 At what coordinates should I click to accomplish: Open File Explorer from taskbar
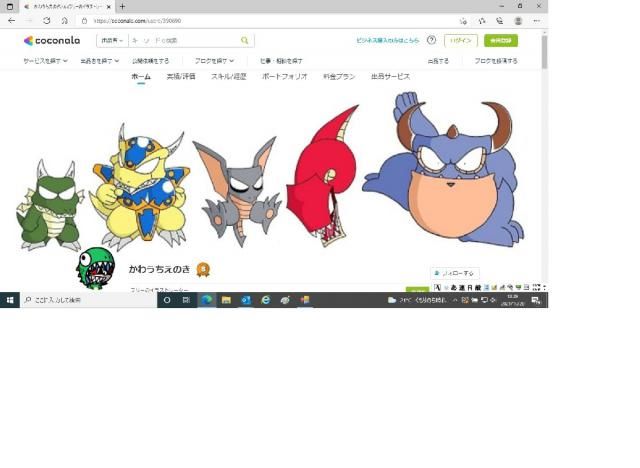pyautogui.click(x=226, y=300)
